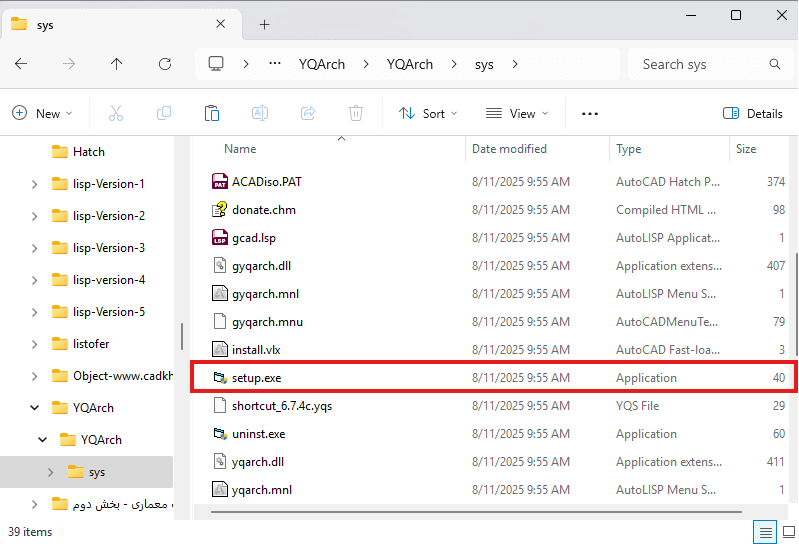The height and width of the screenshot is (544, 799).
Task: Open the View layout dropdown
Action: click(517, 113)
